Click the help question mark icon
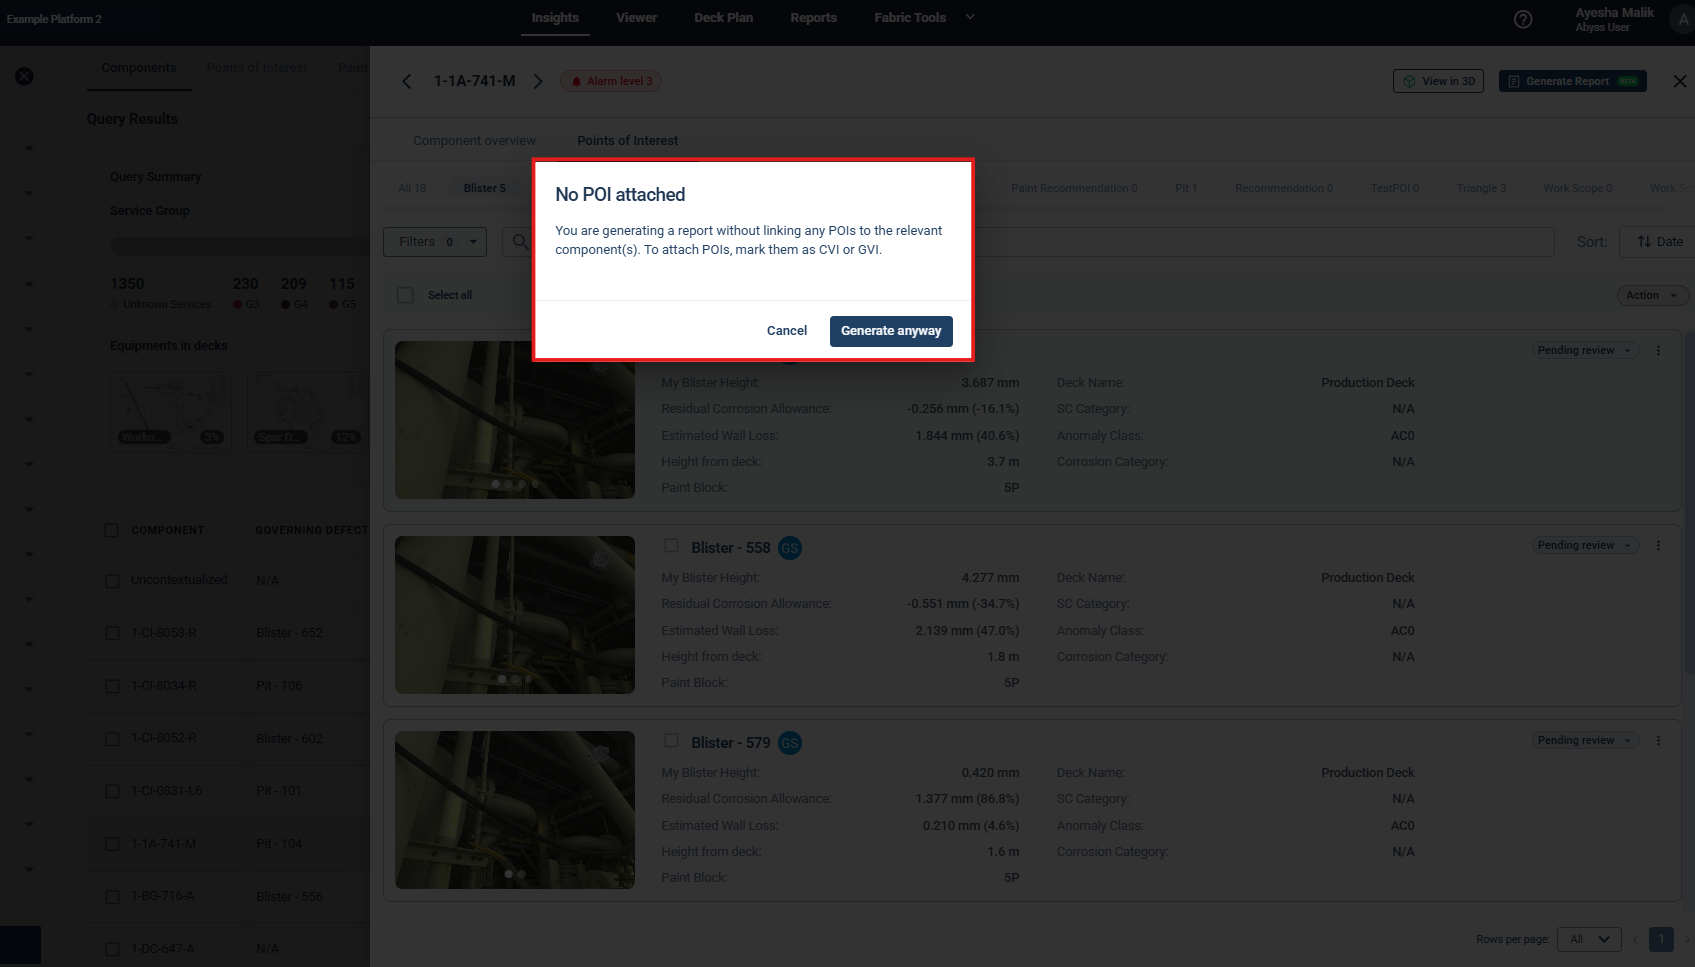1695x967 pixels. (x=1523, y=19)
